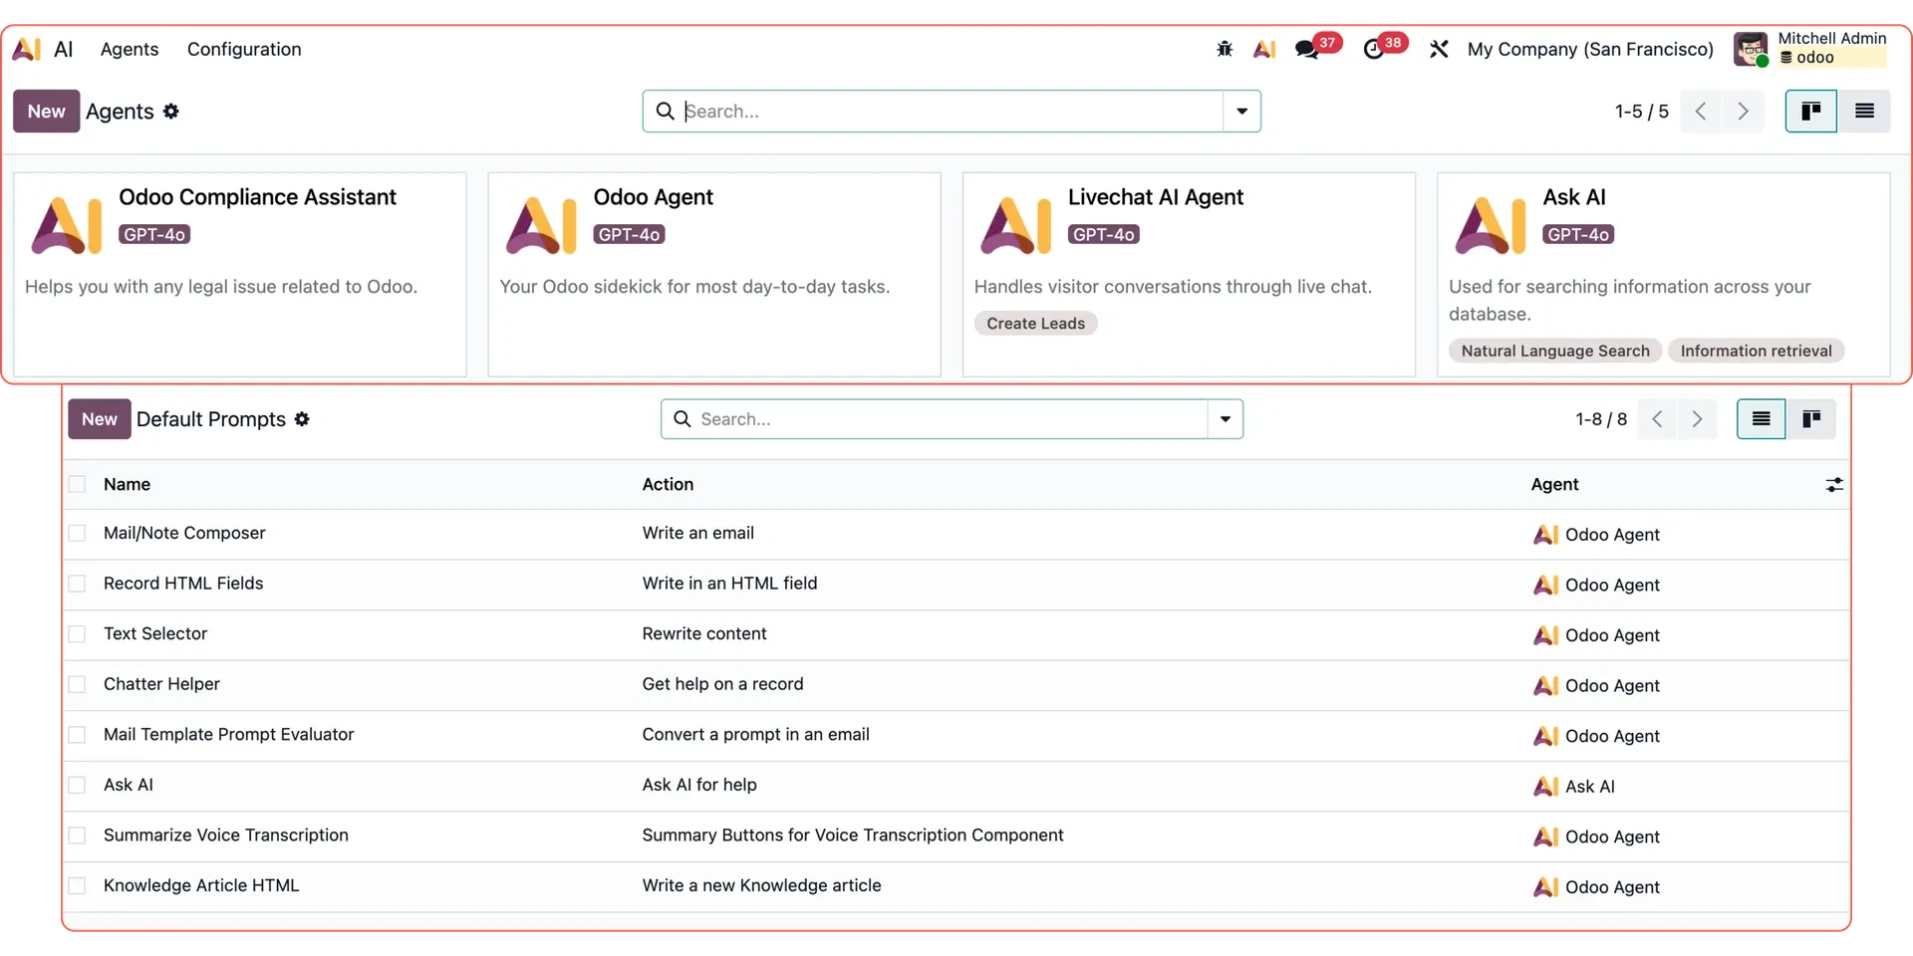This screenshot has height=956, width=1913.
Task: Check Summarize Voice Transcription row checkbox
Action: point(77,835)
